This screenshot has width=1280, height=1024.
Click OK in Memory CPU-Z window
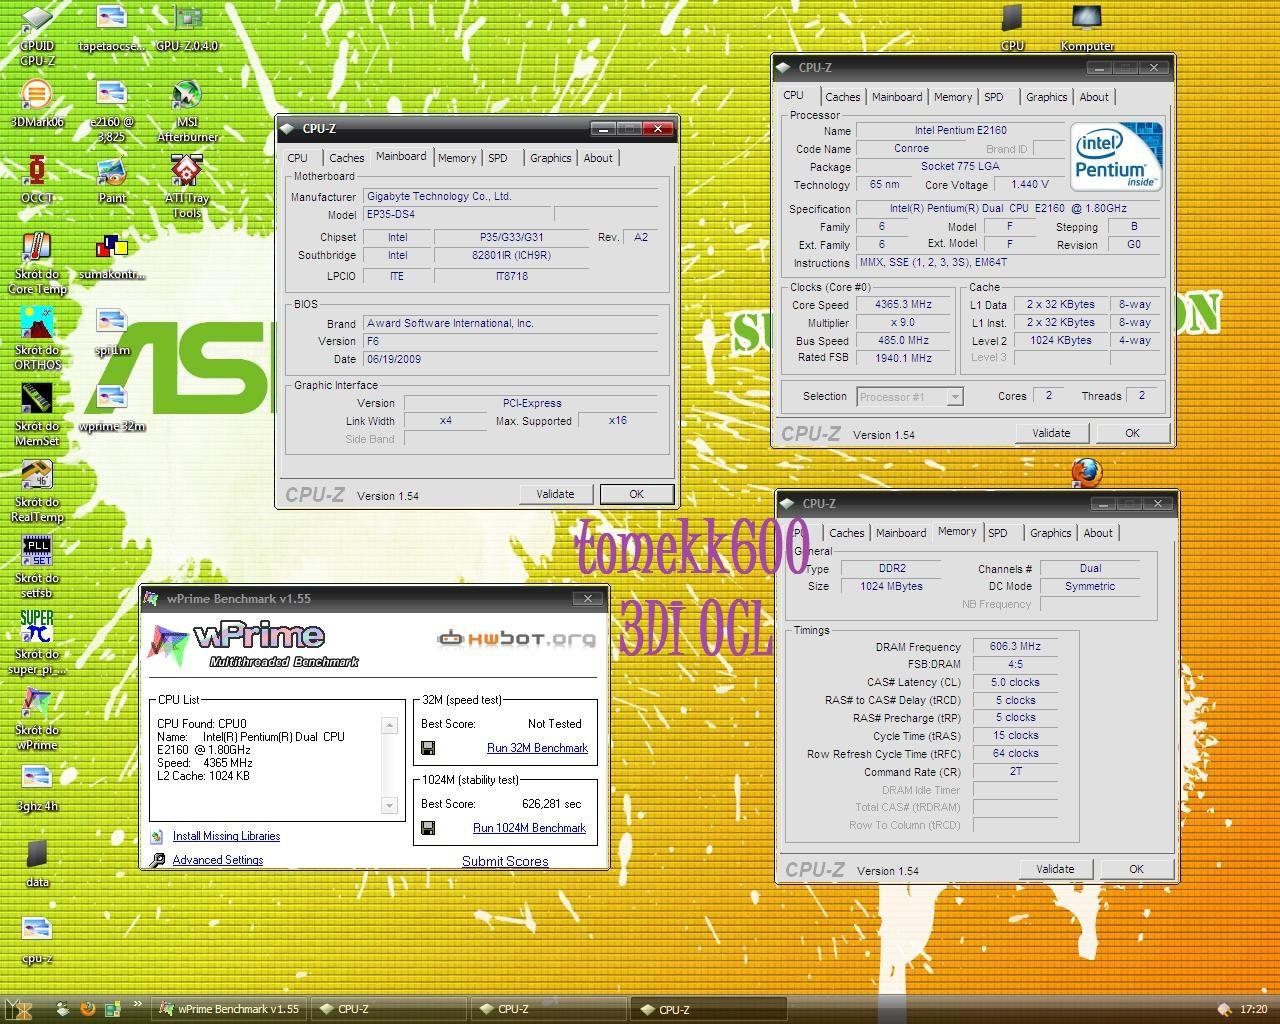click(1136, 869)
